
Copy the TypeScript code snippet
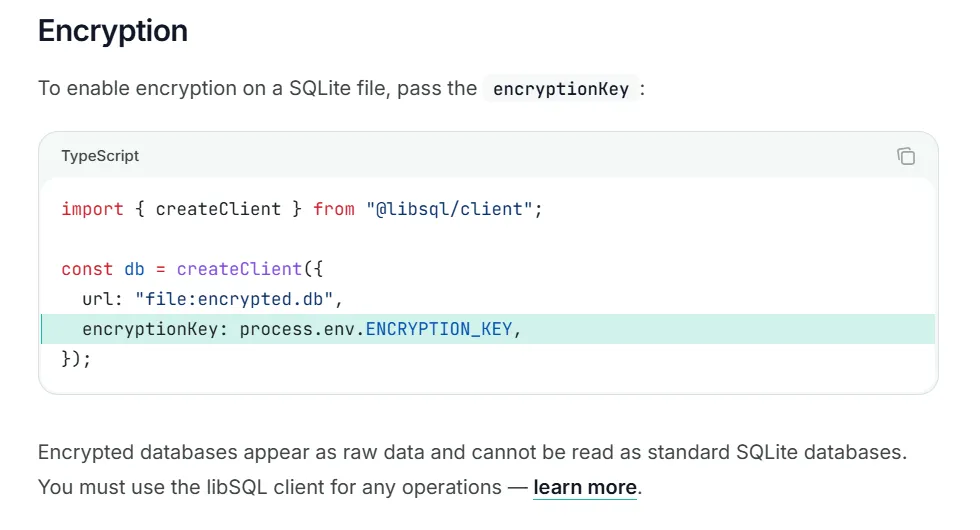(x=906, y=156)
